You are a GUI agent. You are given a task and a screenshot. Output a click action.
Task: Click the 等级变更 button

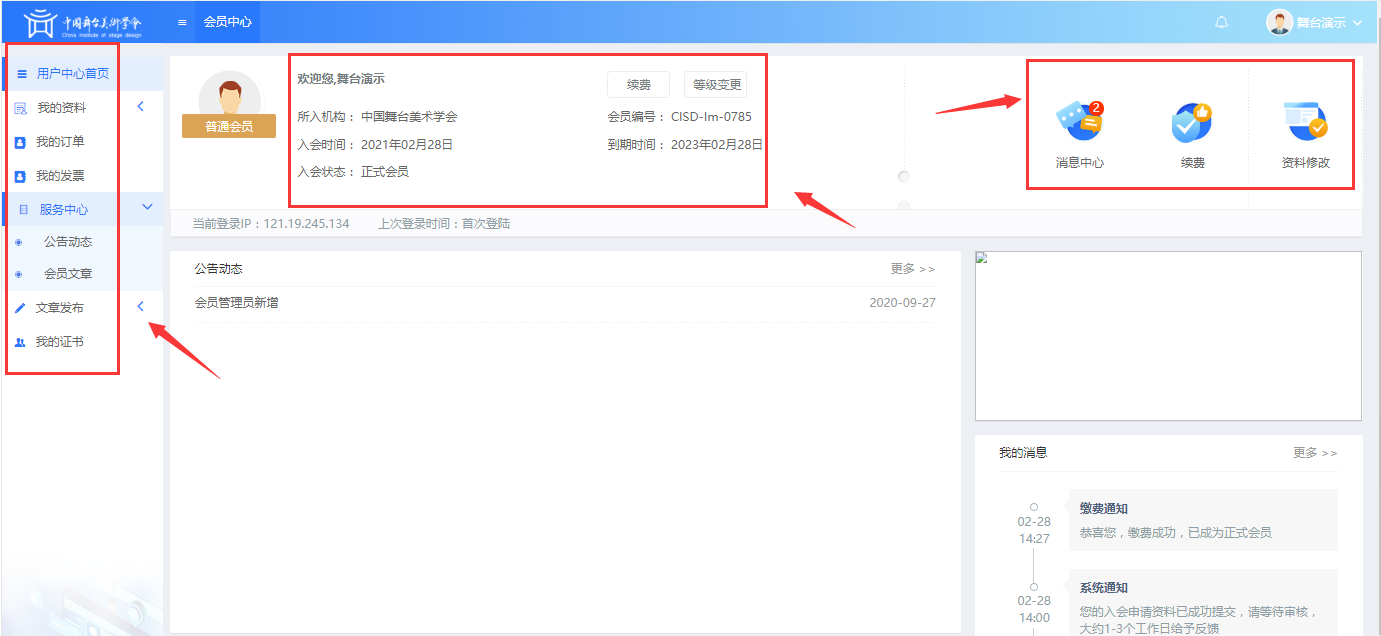[715, 85]
